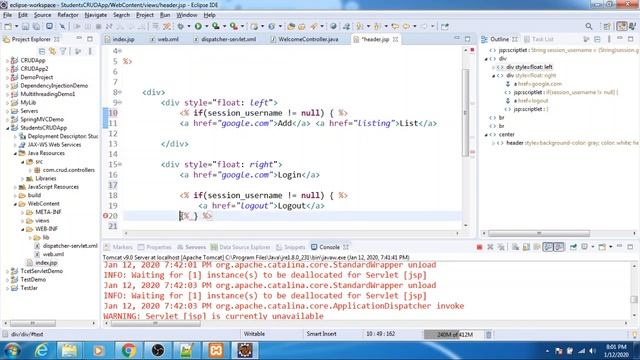Click the editor vertical scrollbar
Screen dimensions: 640x360
point(466,112)
